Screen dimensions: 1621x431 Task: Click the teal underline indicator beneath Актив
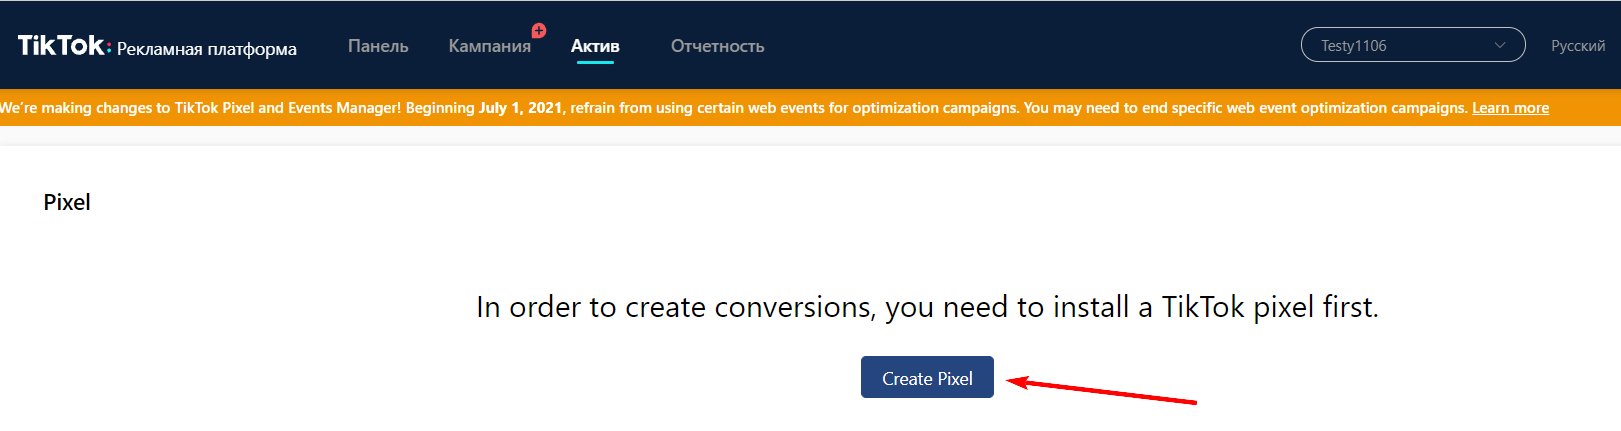click(595, 62)
